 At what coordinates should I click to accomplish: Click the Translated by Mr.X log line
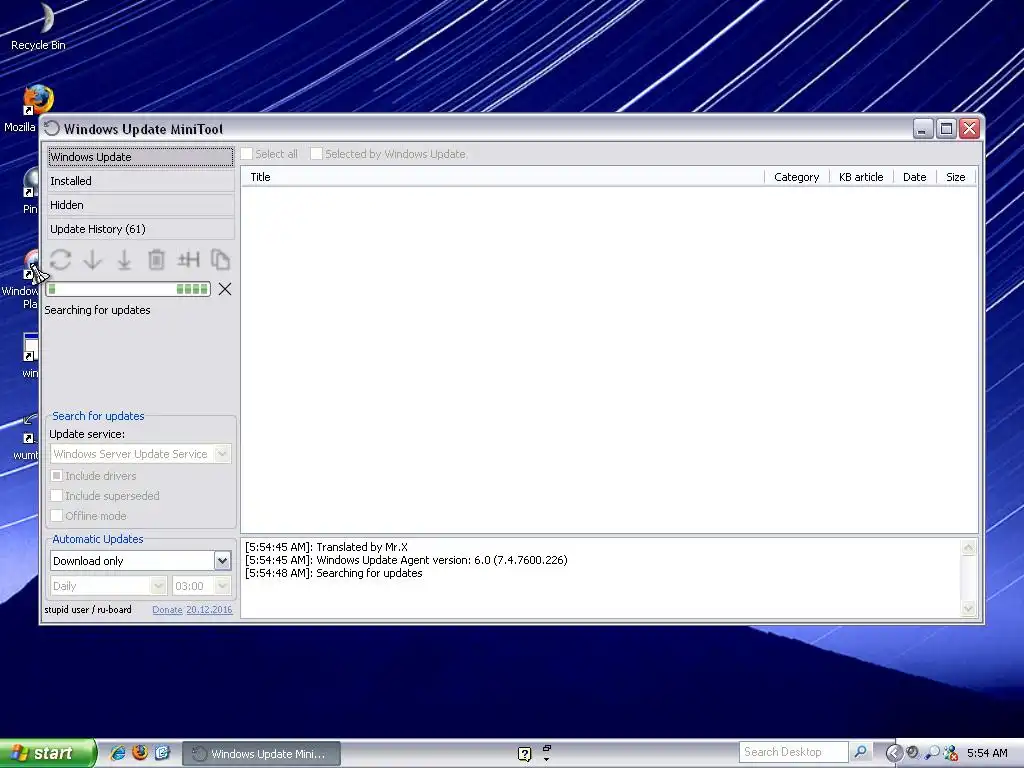coord(327,547)
